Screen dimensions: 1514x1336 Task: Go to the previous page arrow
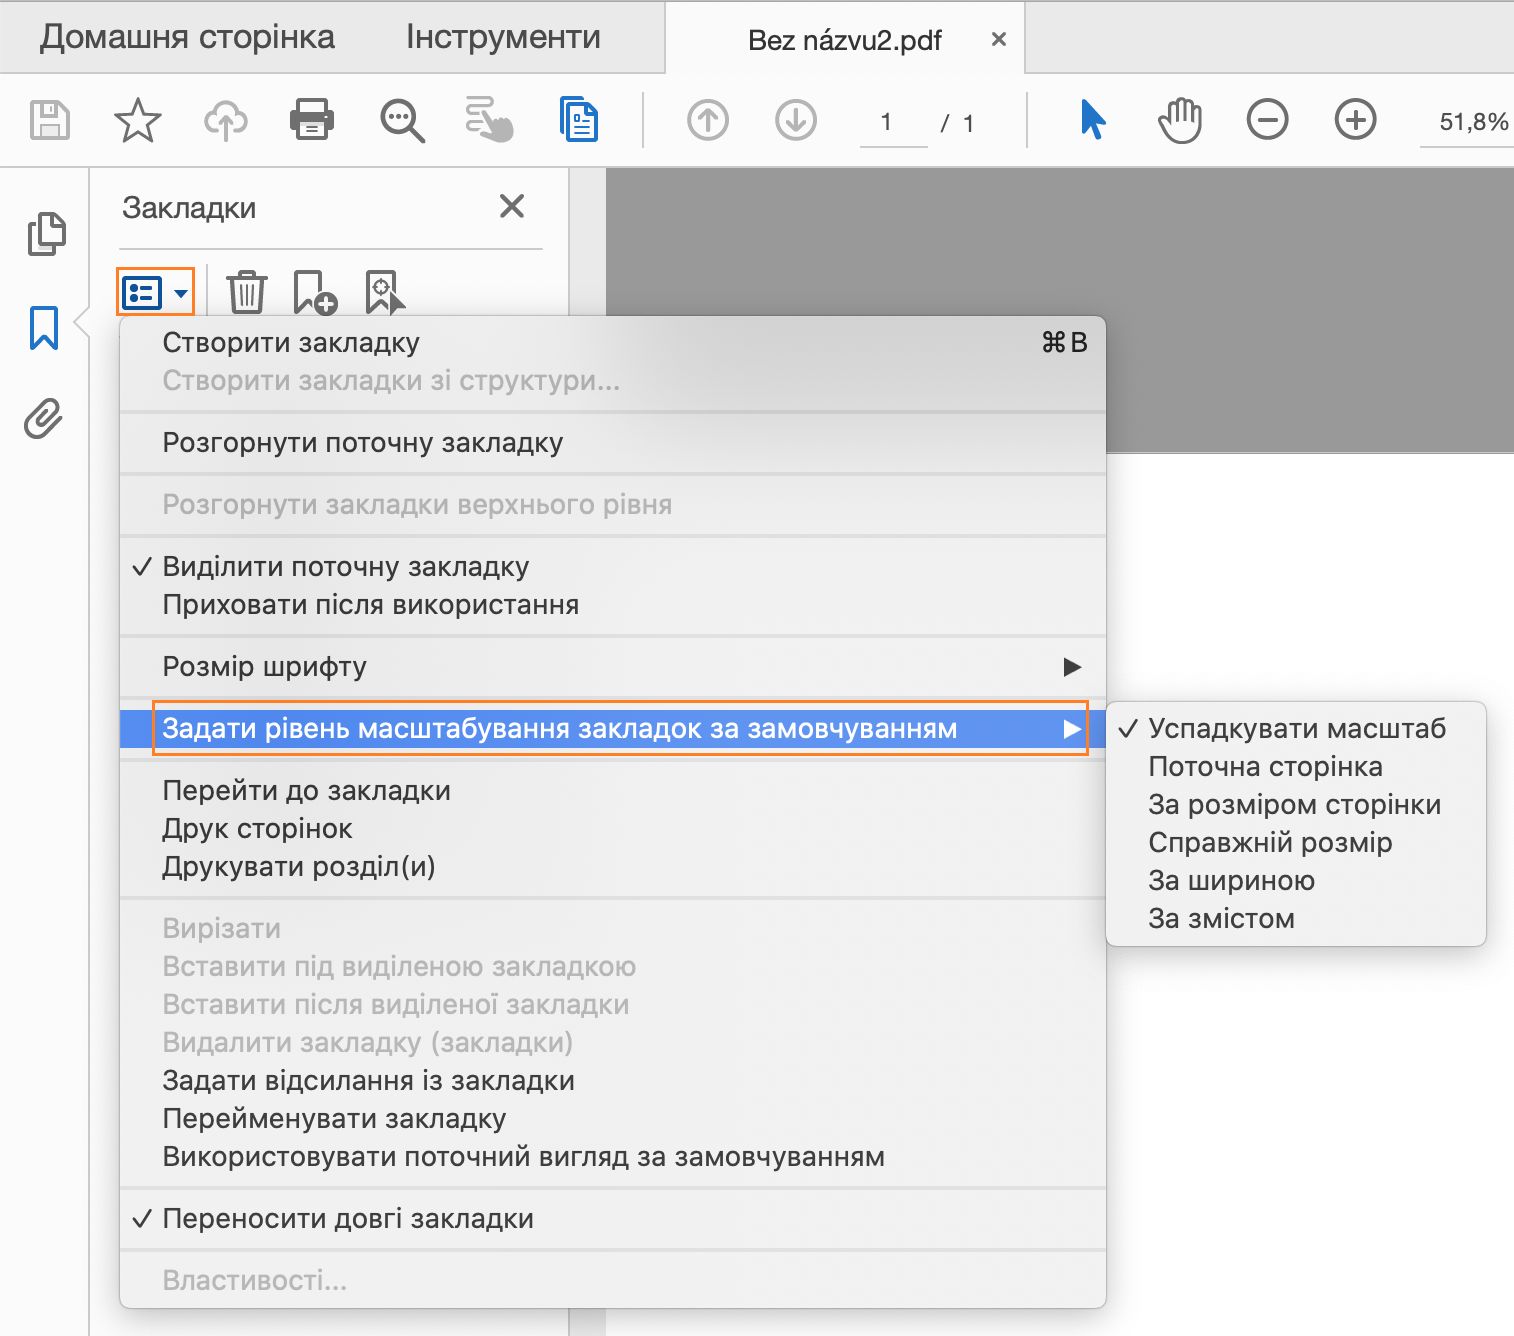pyautogui.click(x=708, y=121)
